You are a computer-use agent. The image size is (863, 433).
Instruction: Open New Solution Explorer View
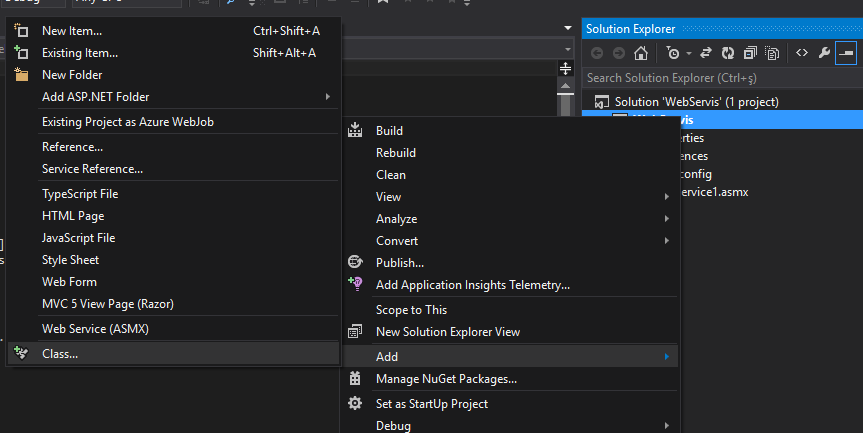point(510,332)
